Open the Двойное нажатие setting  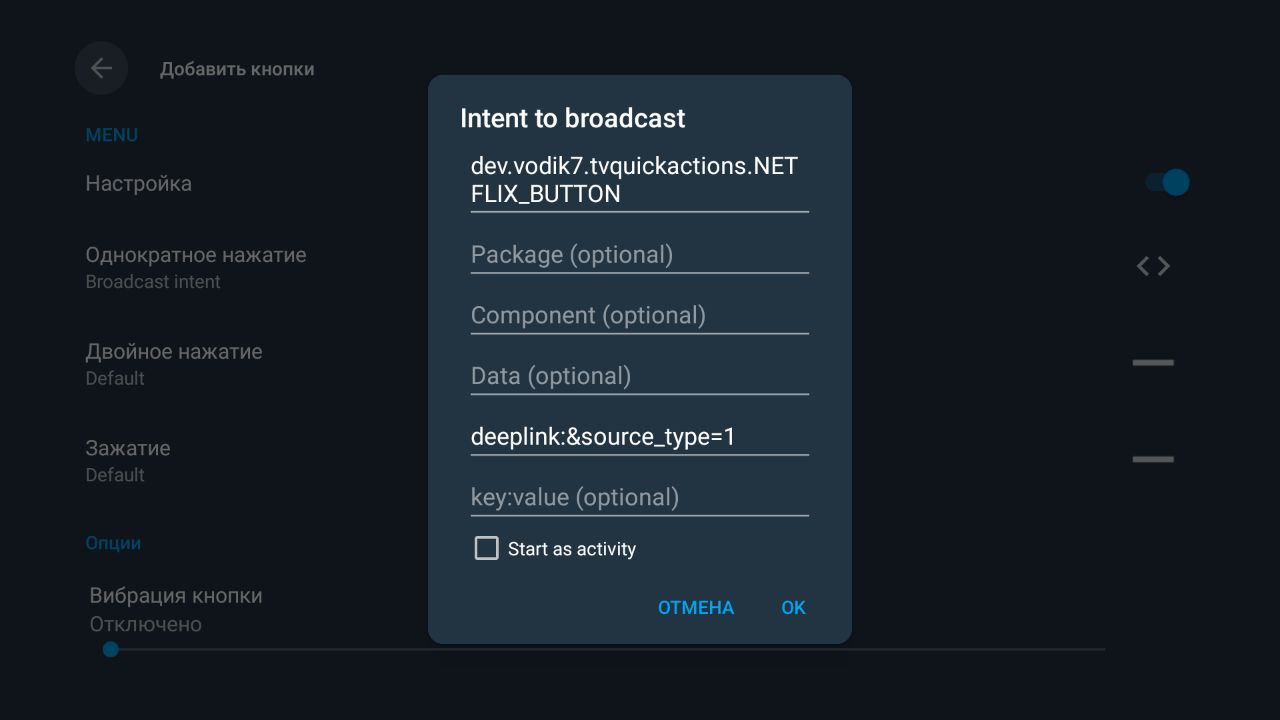[x=174, y=364]
